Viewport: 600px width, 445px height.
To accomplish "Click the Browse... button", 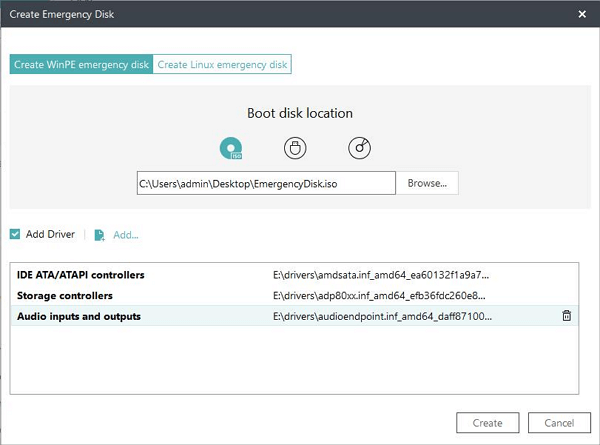I will [427, 183].
